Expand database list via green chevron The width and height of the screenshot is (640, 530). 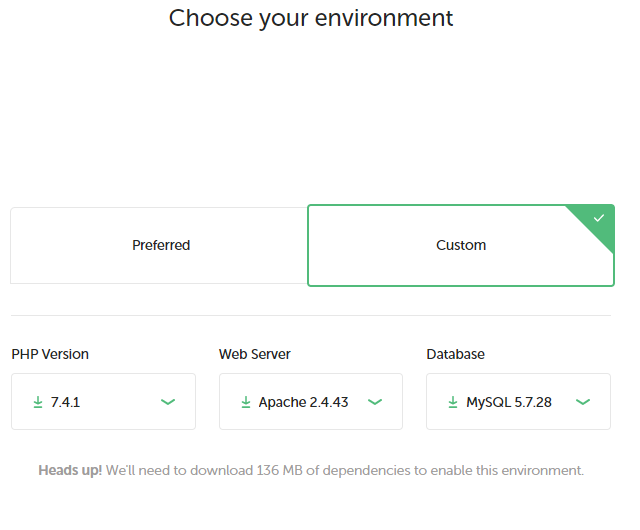click(583, 402)
